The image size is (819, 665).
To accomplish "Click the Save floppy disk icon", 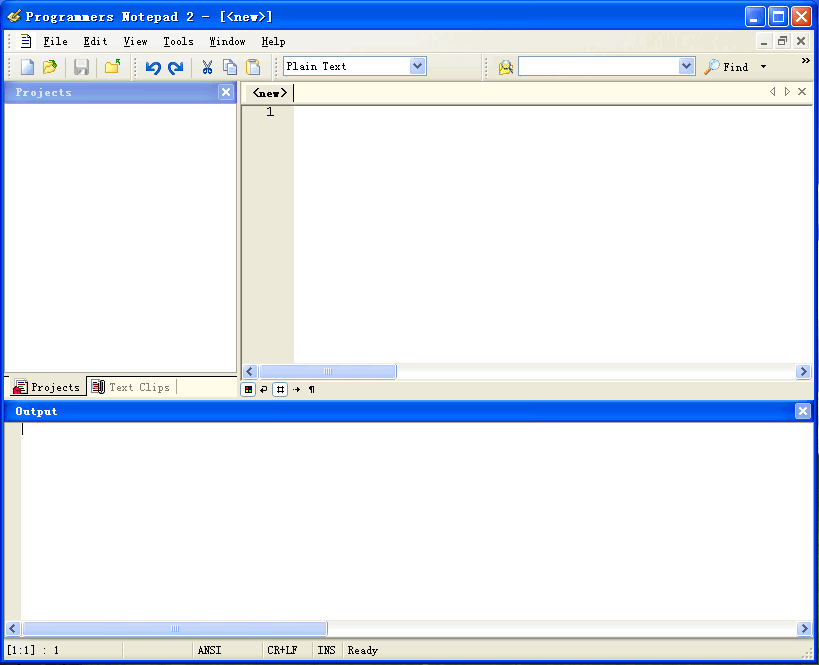I will coord(81,67).
